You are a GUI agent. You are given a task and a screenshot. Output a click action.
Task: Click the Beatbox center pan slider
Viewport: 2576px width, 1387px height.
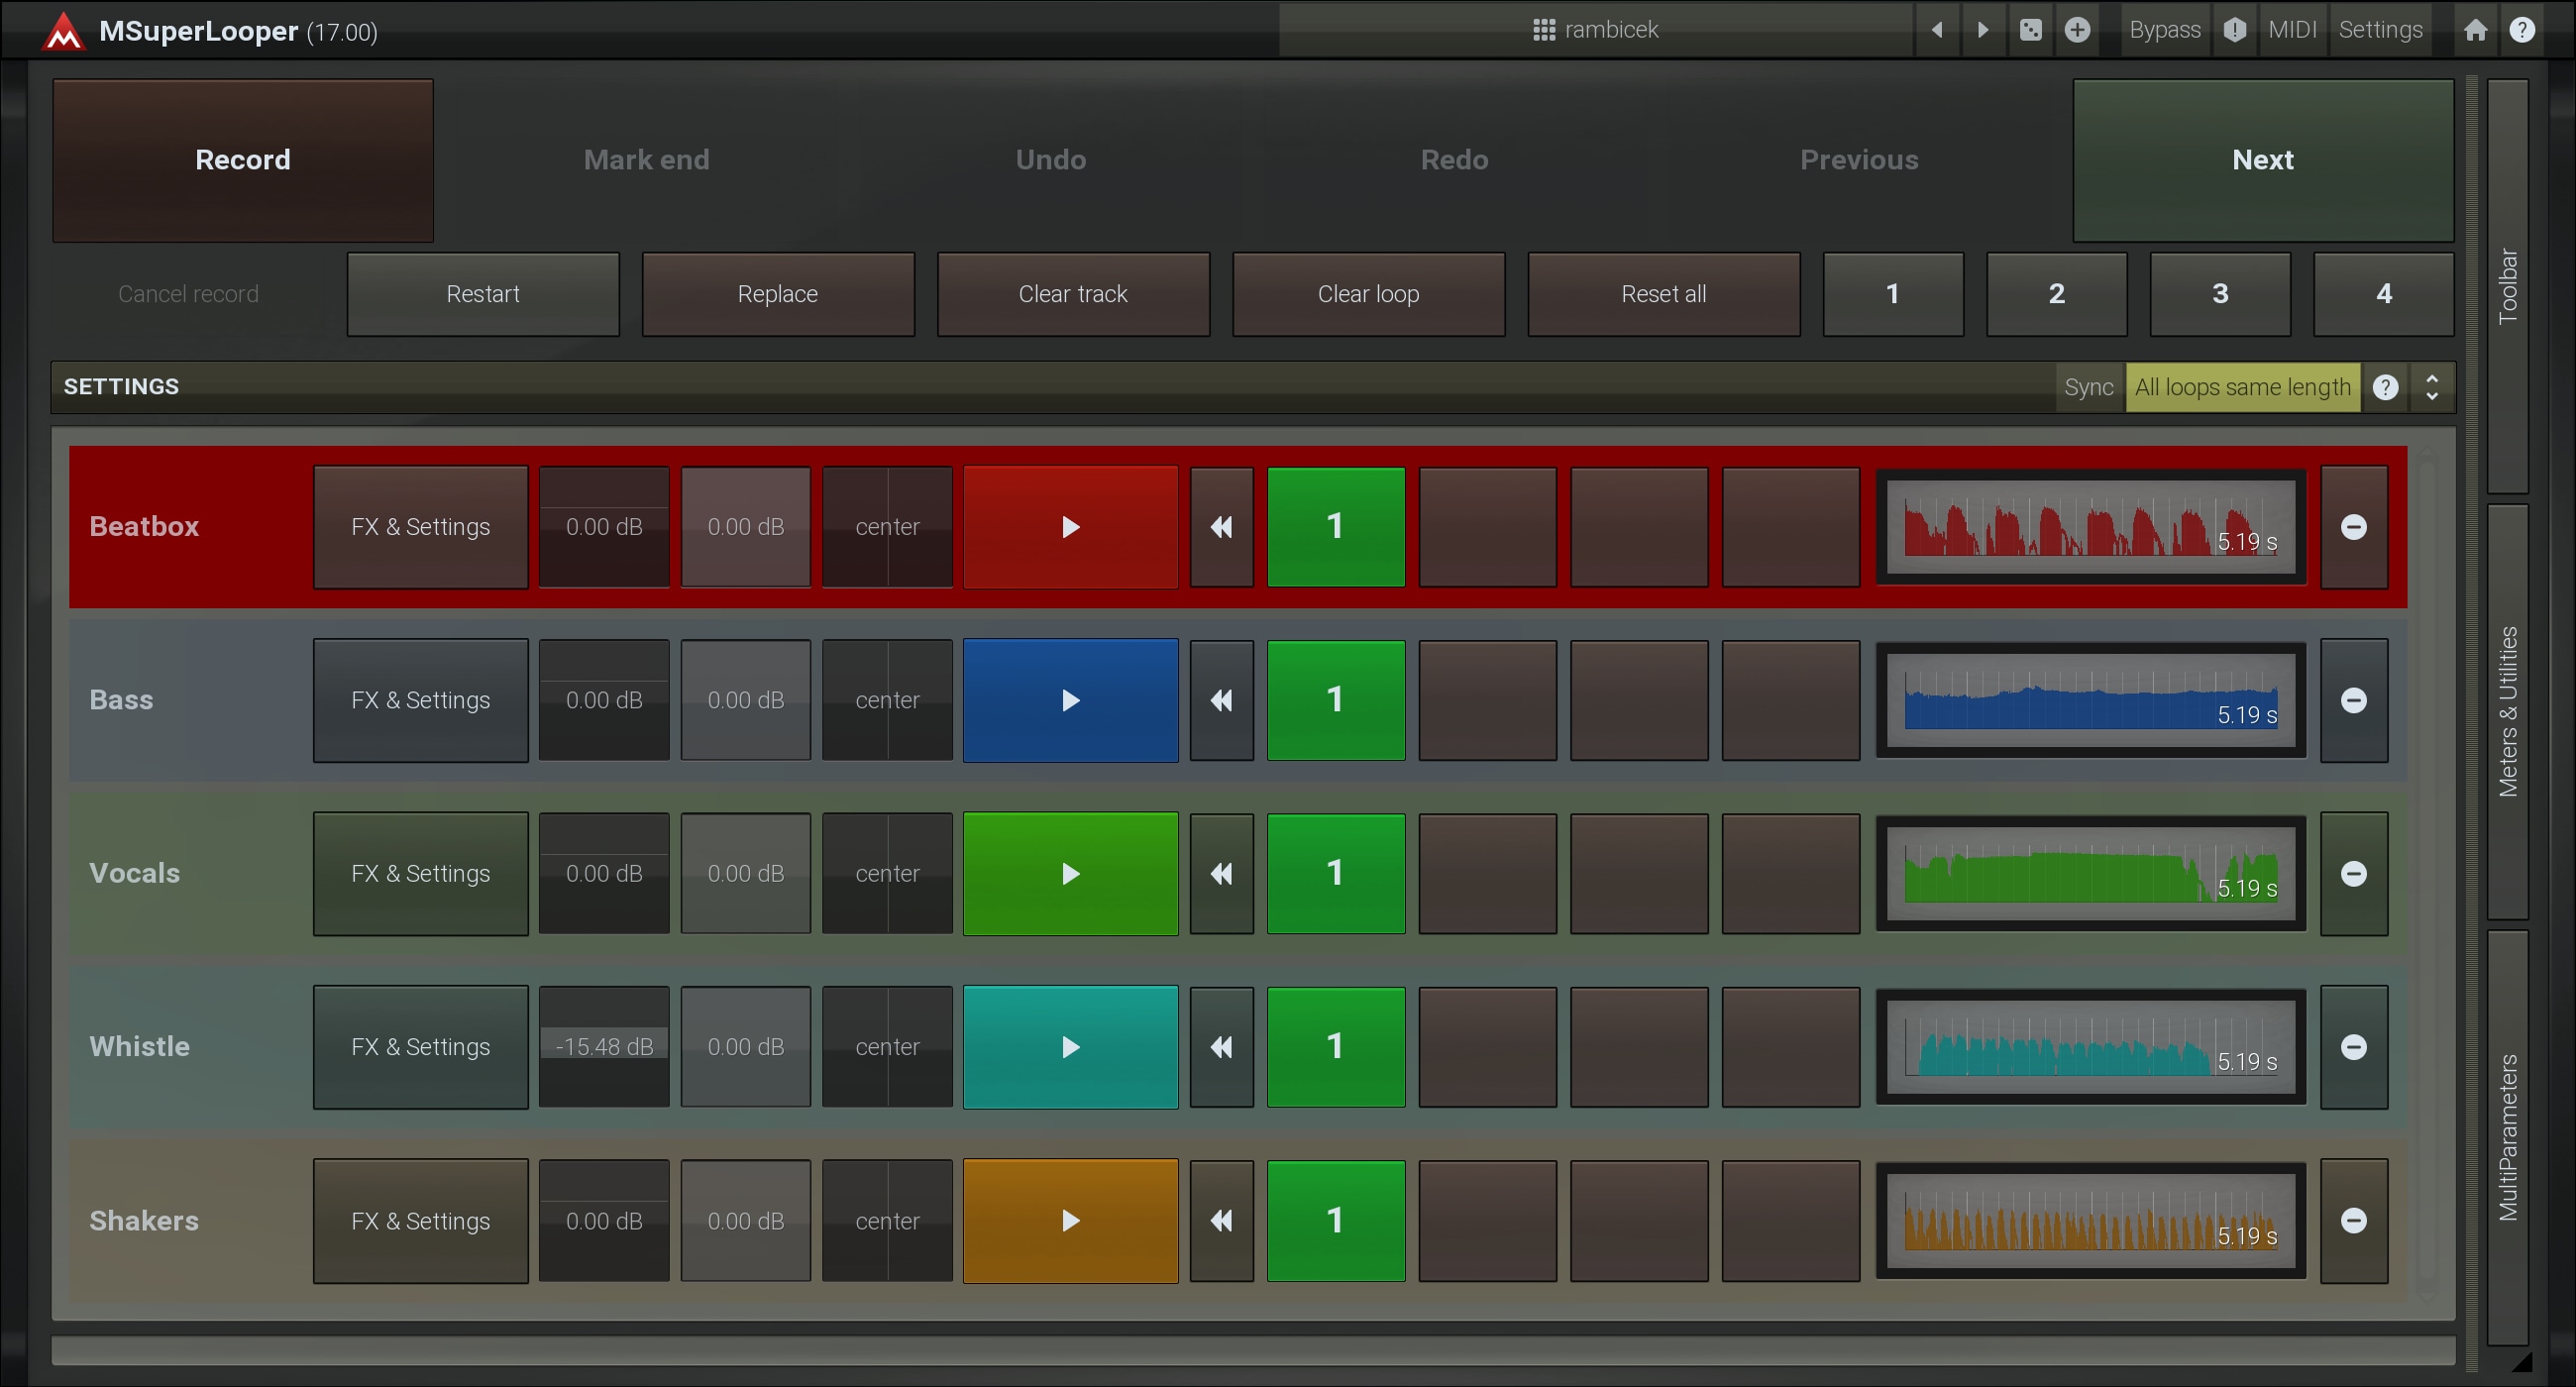887,527
